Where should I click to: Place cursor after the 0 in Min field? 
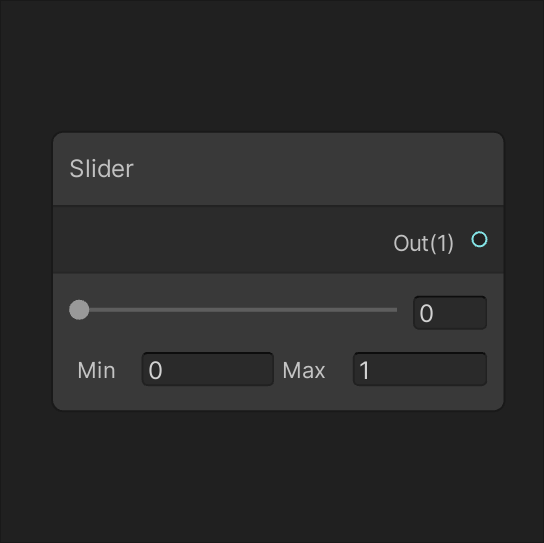pos(164,370)
